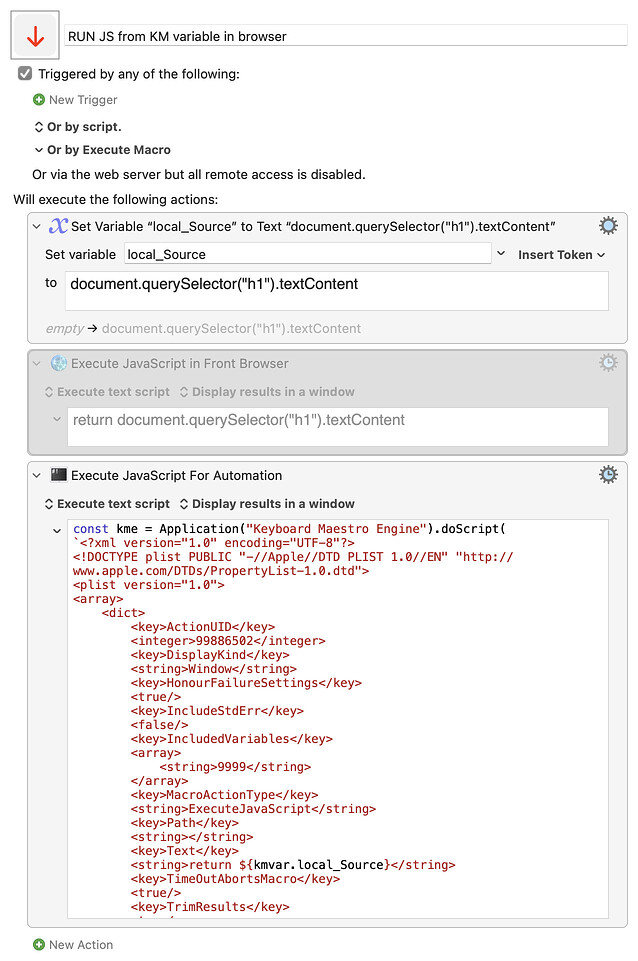Click the 'empty → document.querySelector' preview text

coord(203,329)
